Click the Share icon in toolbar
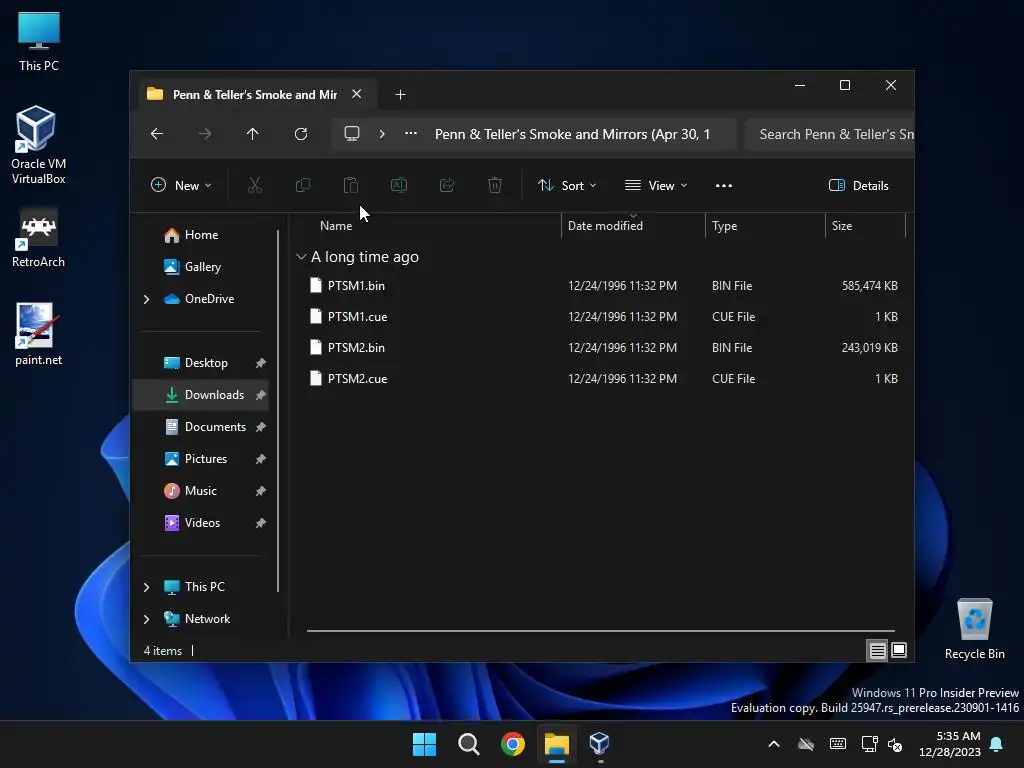This screenshot has width=1024, height=768. pos(447,185)
